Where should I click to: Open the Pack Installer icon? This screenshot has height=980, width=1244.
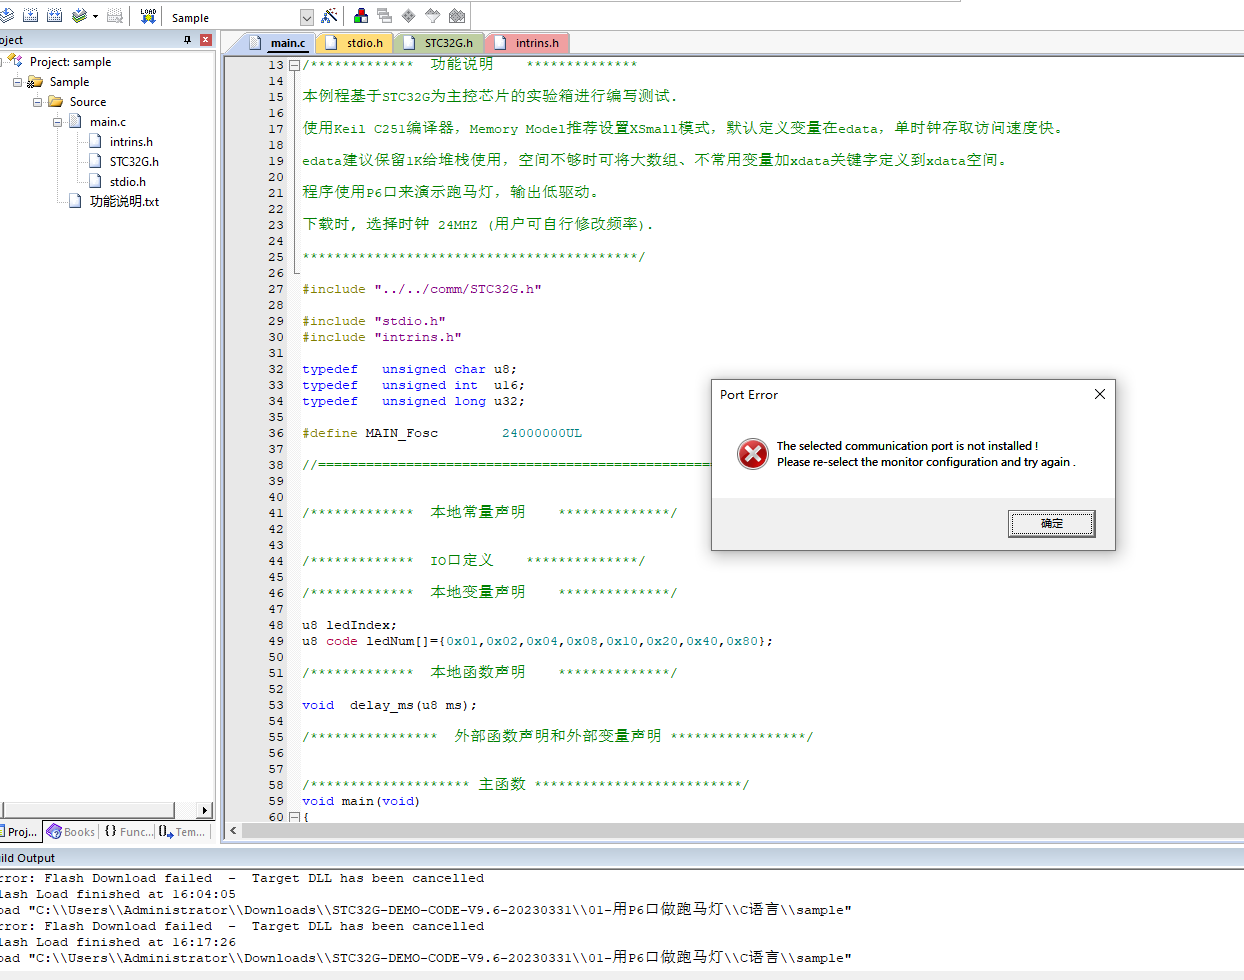click(457, 16)
